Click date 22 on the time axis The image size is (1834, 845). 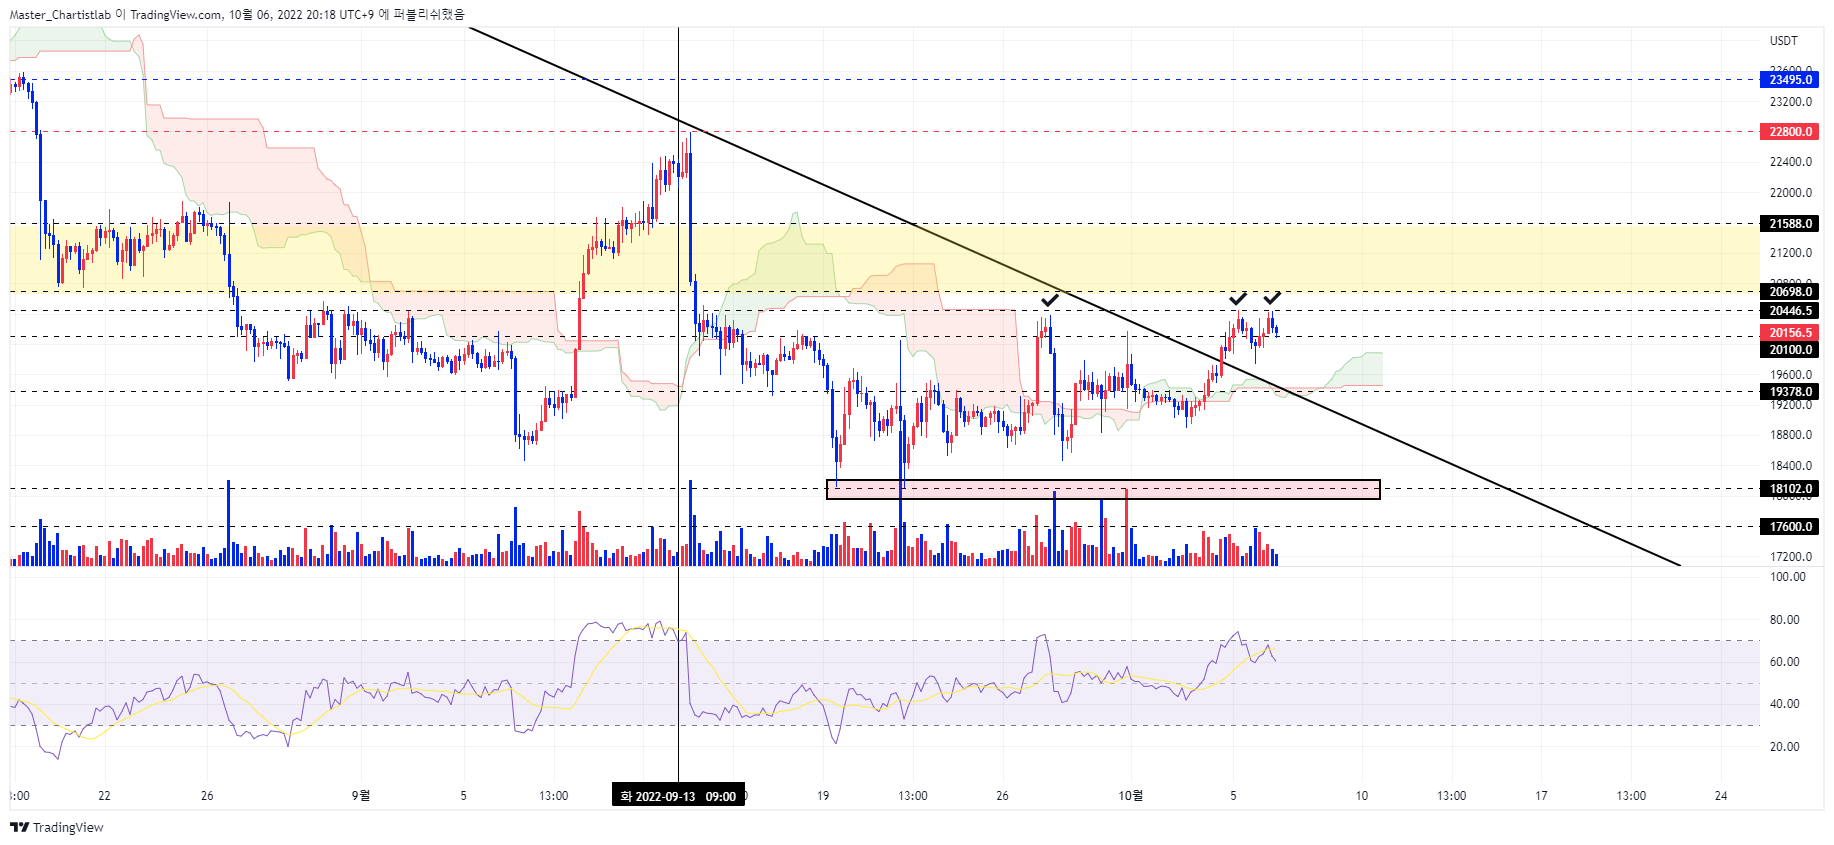[x=104, y=796]
